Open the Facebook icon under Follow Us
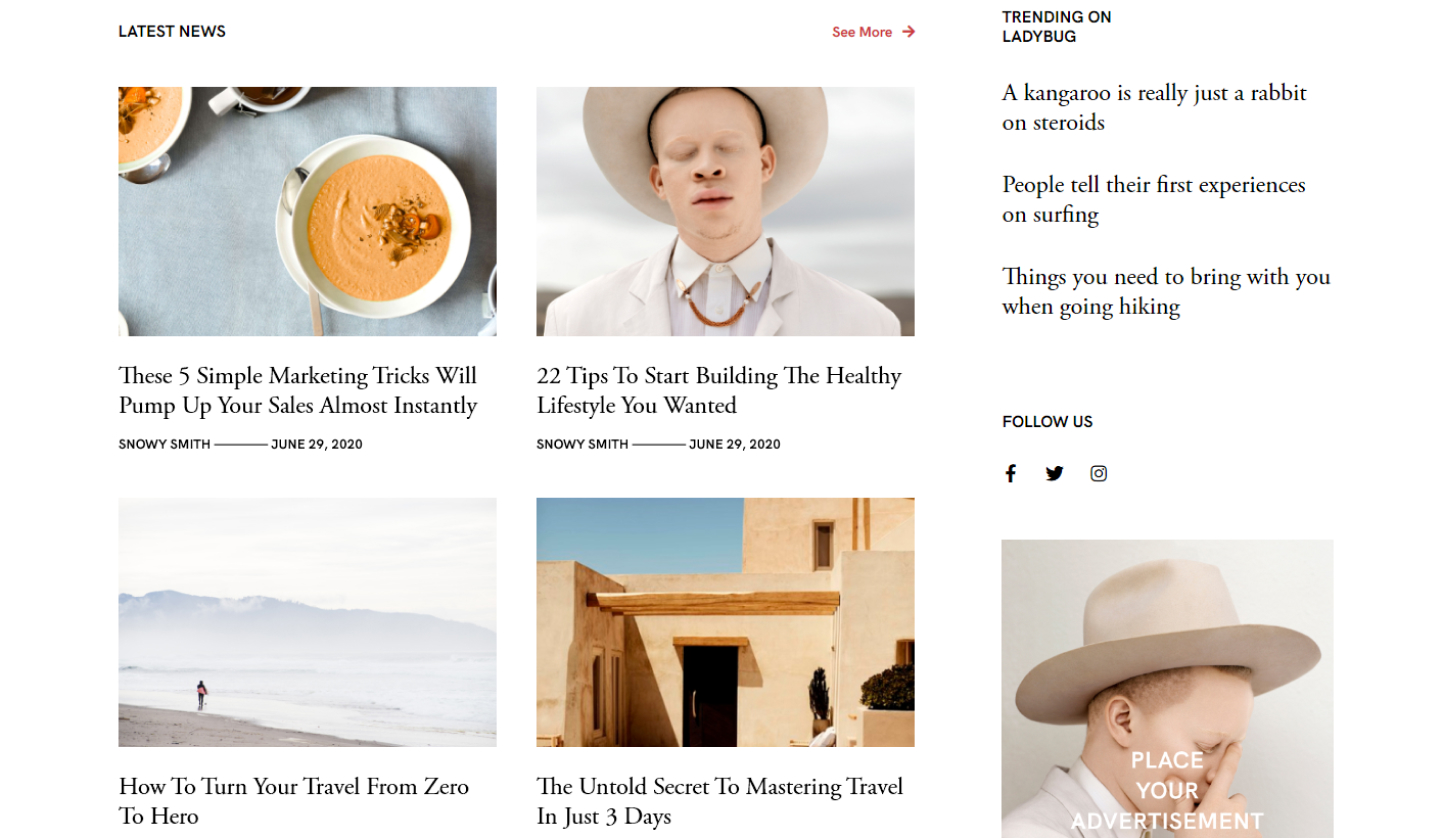This screenshot has width=1440, height=838. 1010,474
